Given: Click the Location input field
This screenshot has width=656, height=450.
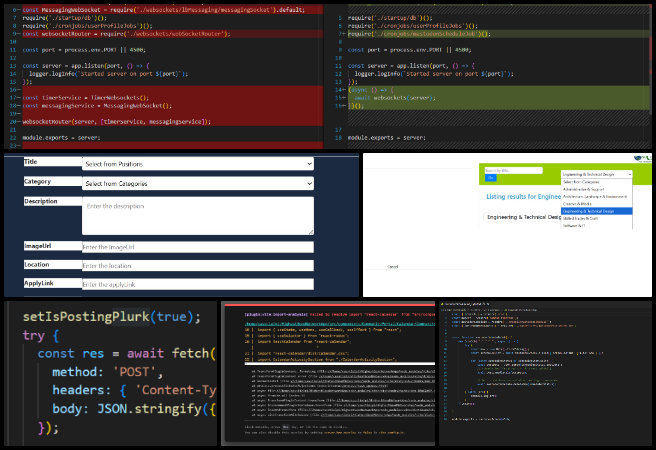Looking at the screenshot, I should point(198,266).
